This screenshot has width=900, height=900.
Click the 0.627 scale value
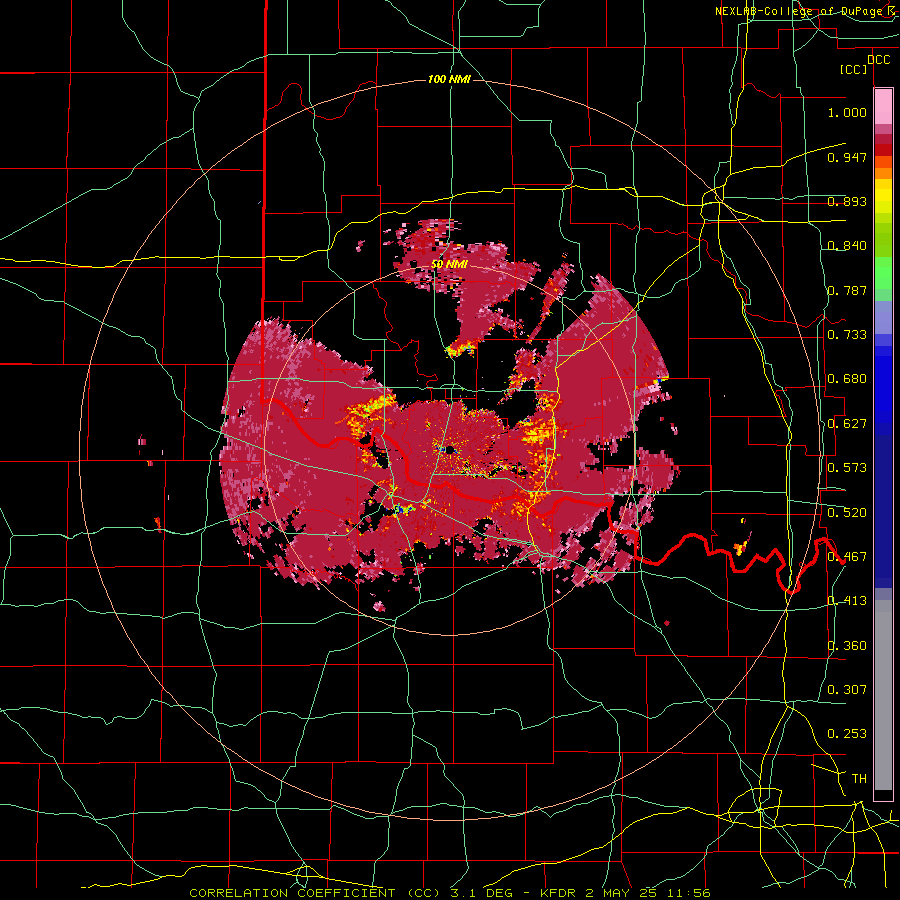click(847, 424)
